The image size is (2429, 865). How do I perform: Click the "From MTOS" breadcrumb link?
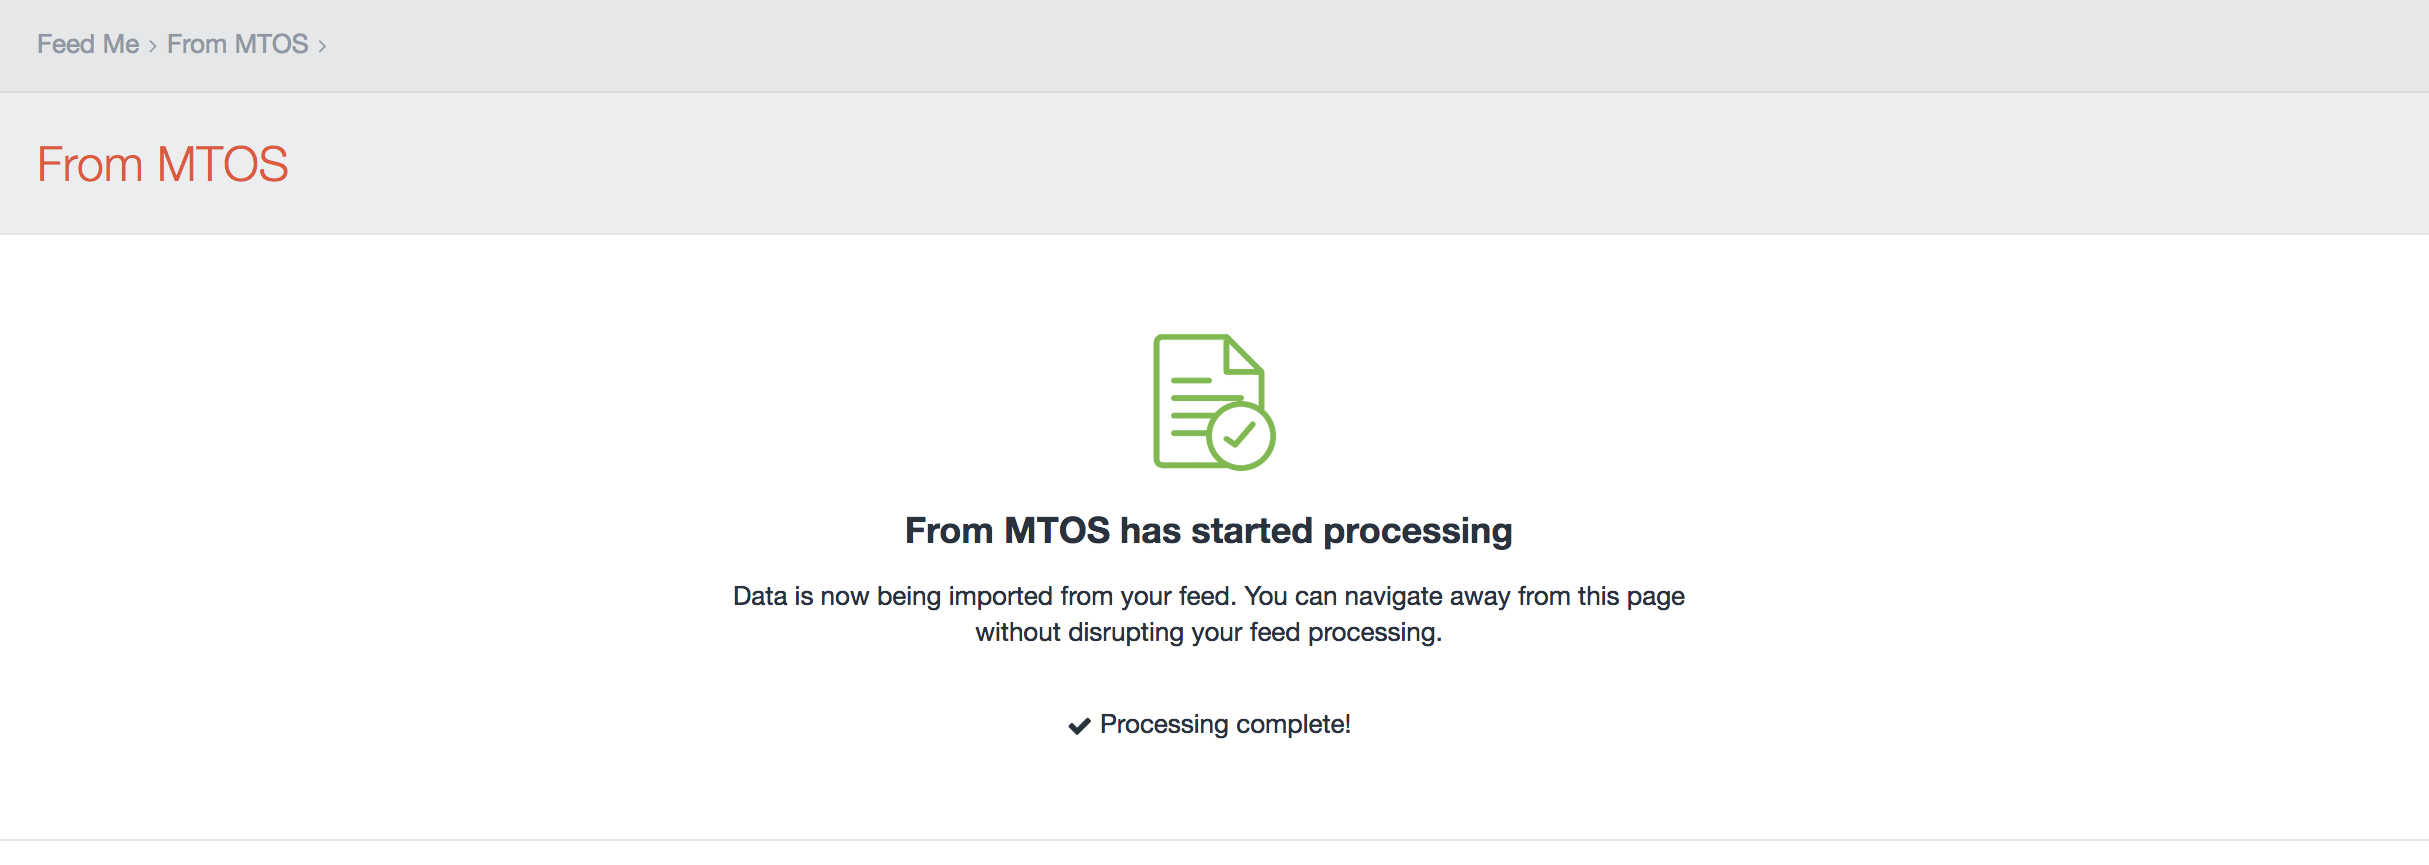(x=237, y=44)
